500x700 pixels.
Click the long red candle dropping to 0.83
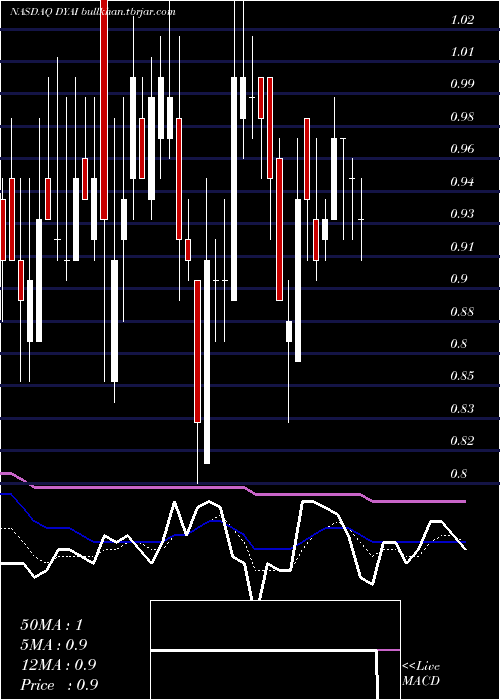tap(197, 351)
